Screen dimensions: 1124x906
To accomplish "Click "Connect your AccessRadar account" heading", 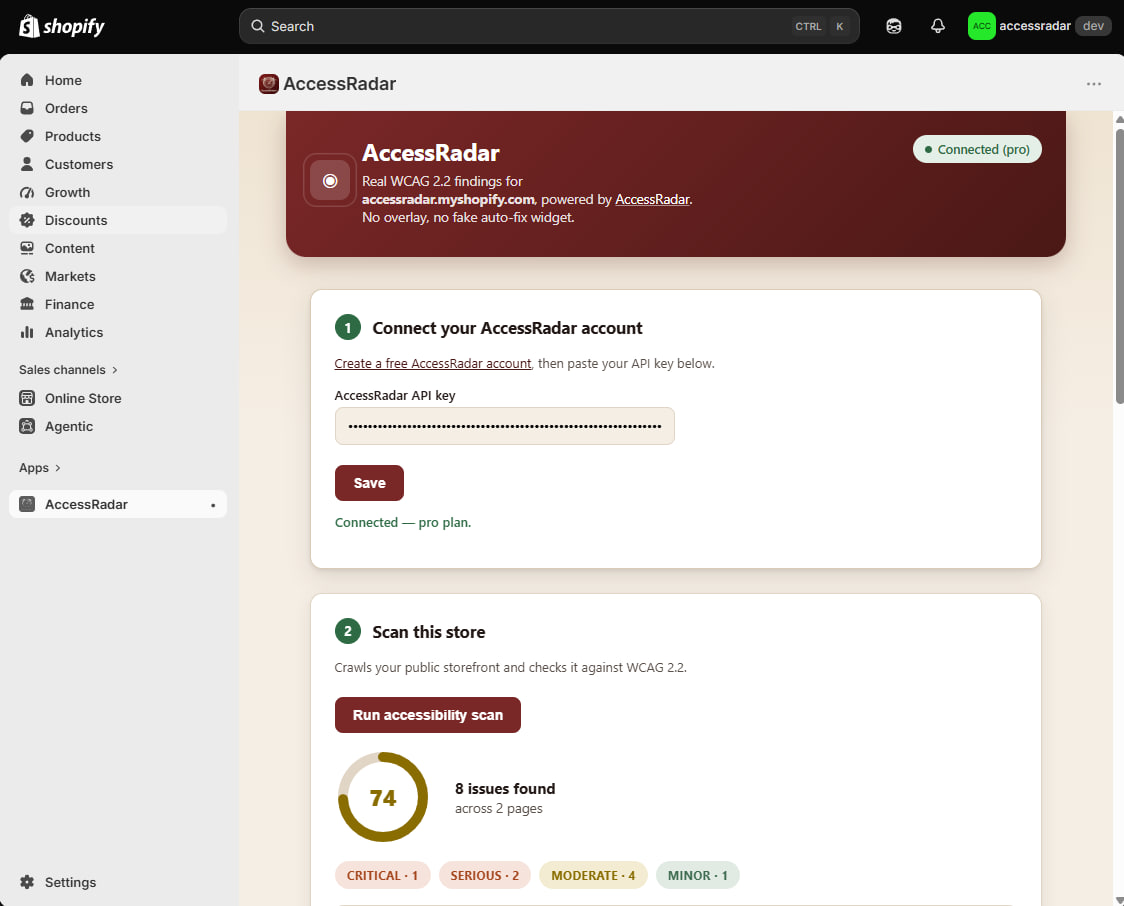I will [507, 328].
